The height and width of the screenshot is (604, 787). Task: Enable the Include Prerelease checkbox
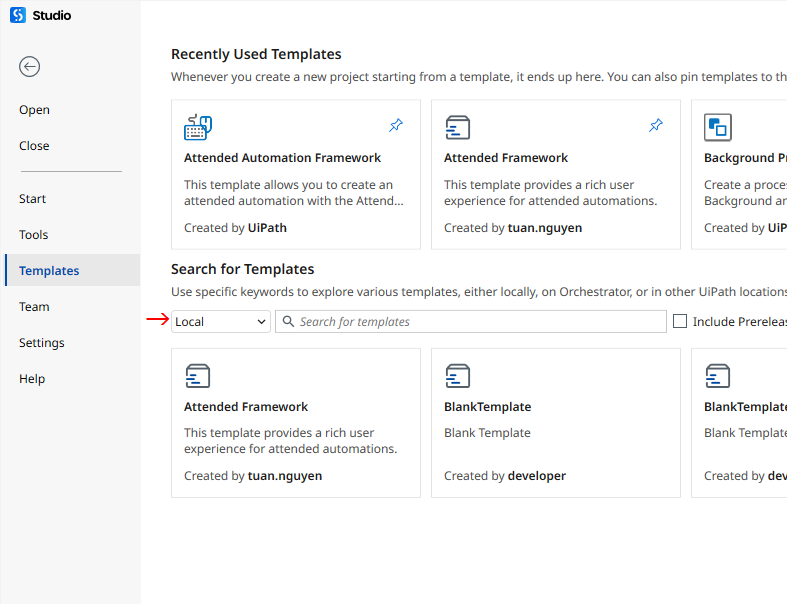pos(680,321)
